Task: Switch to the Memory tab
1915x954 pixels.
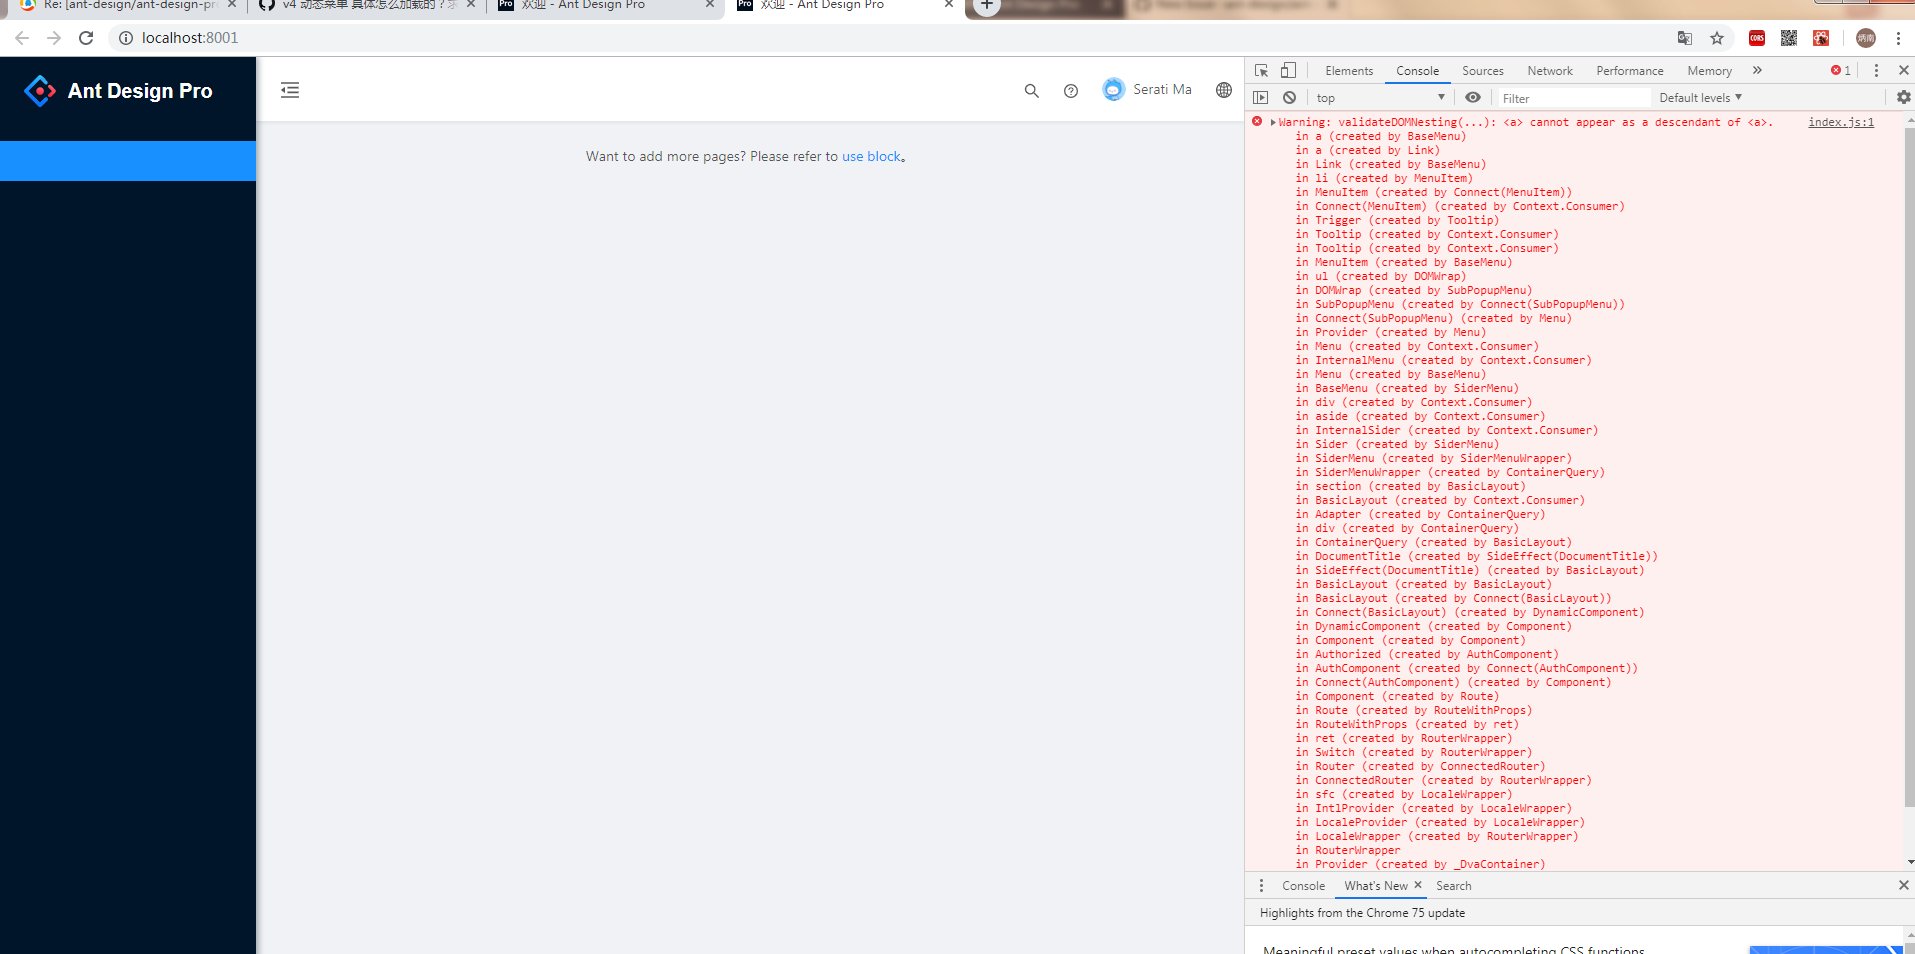Action: pos(1709,71)
